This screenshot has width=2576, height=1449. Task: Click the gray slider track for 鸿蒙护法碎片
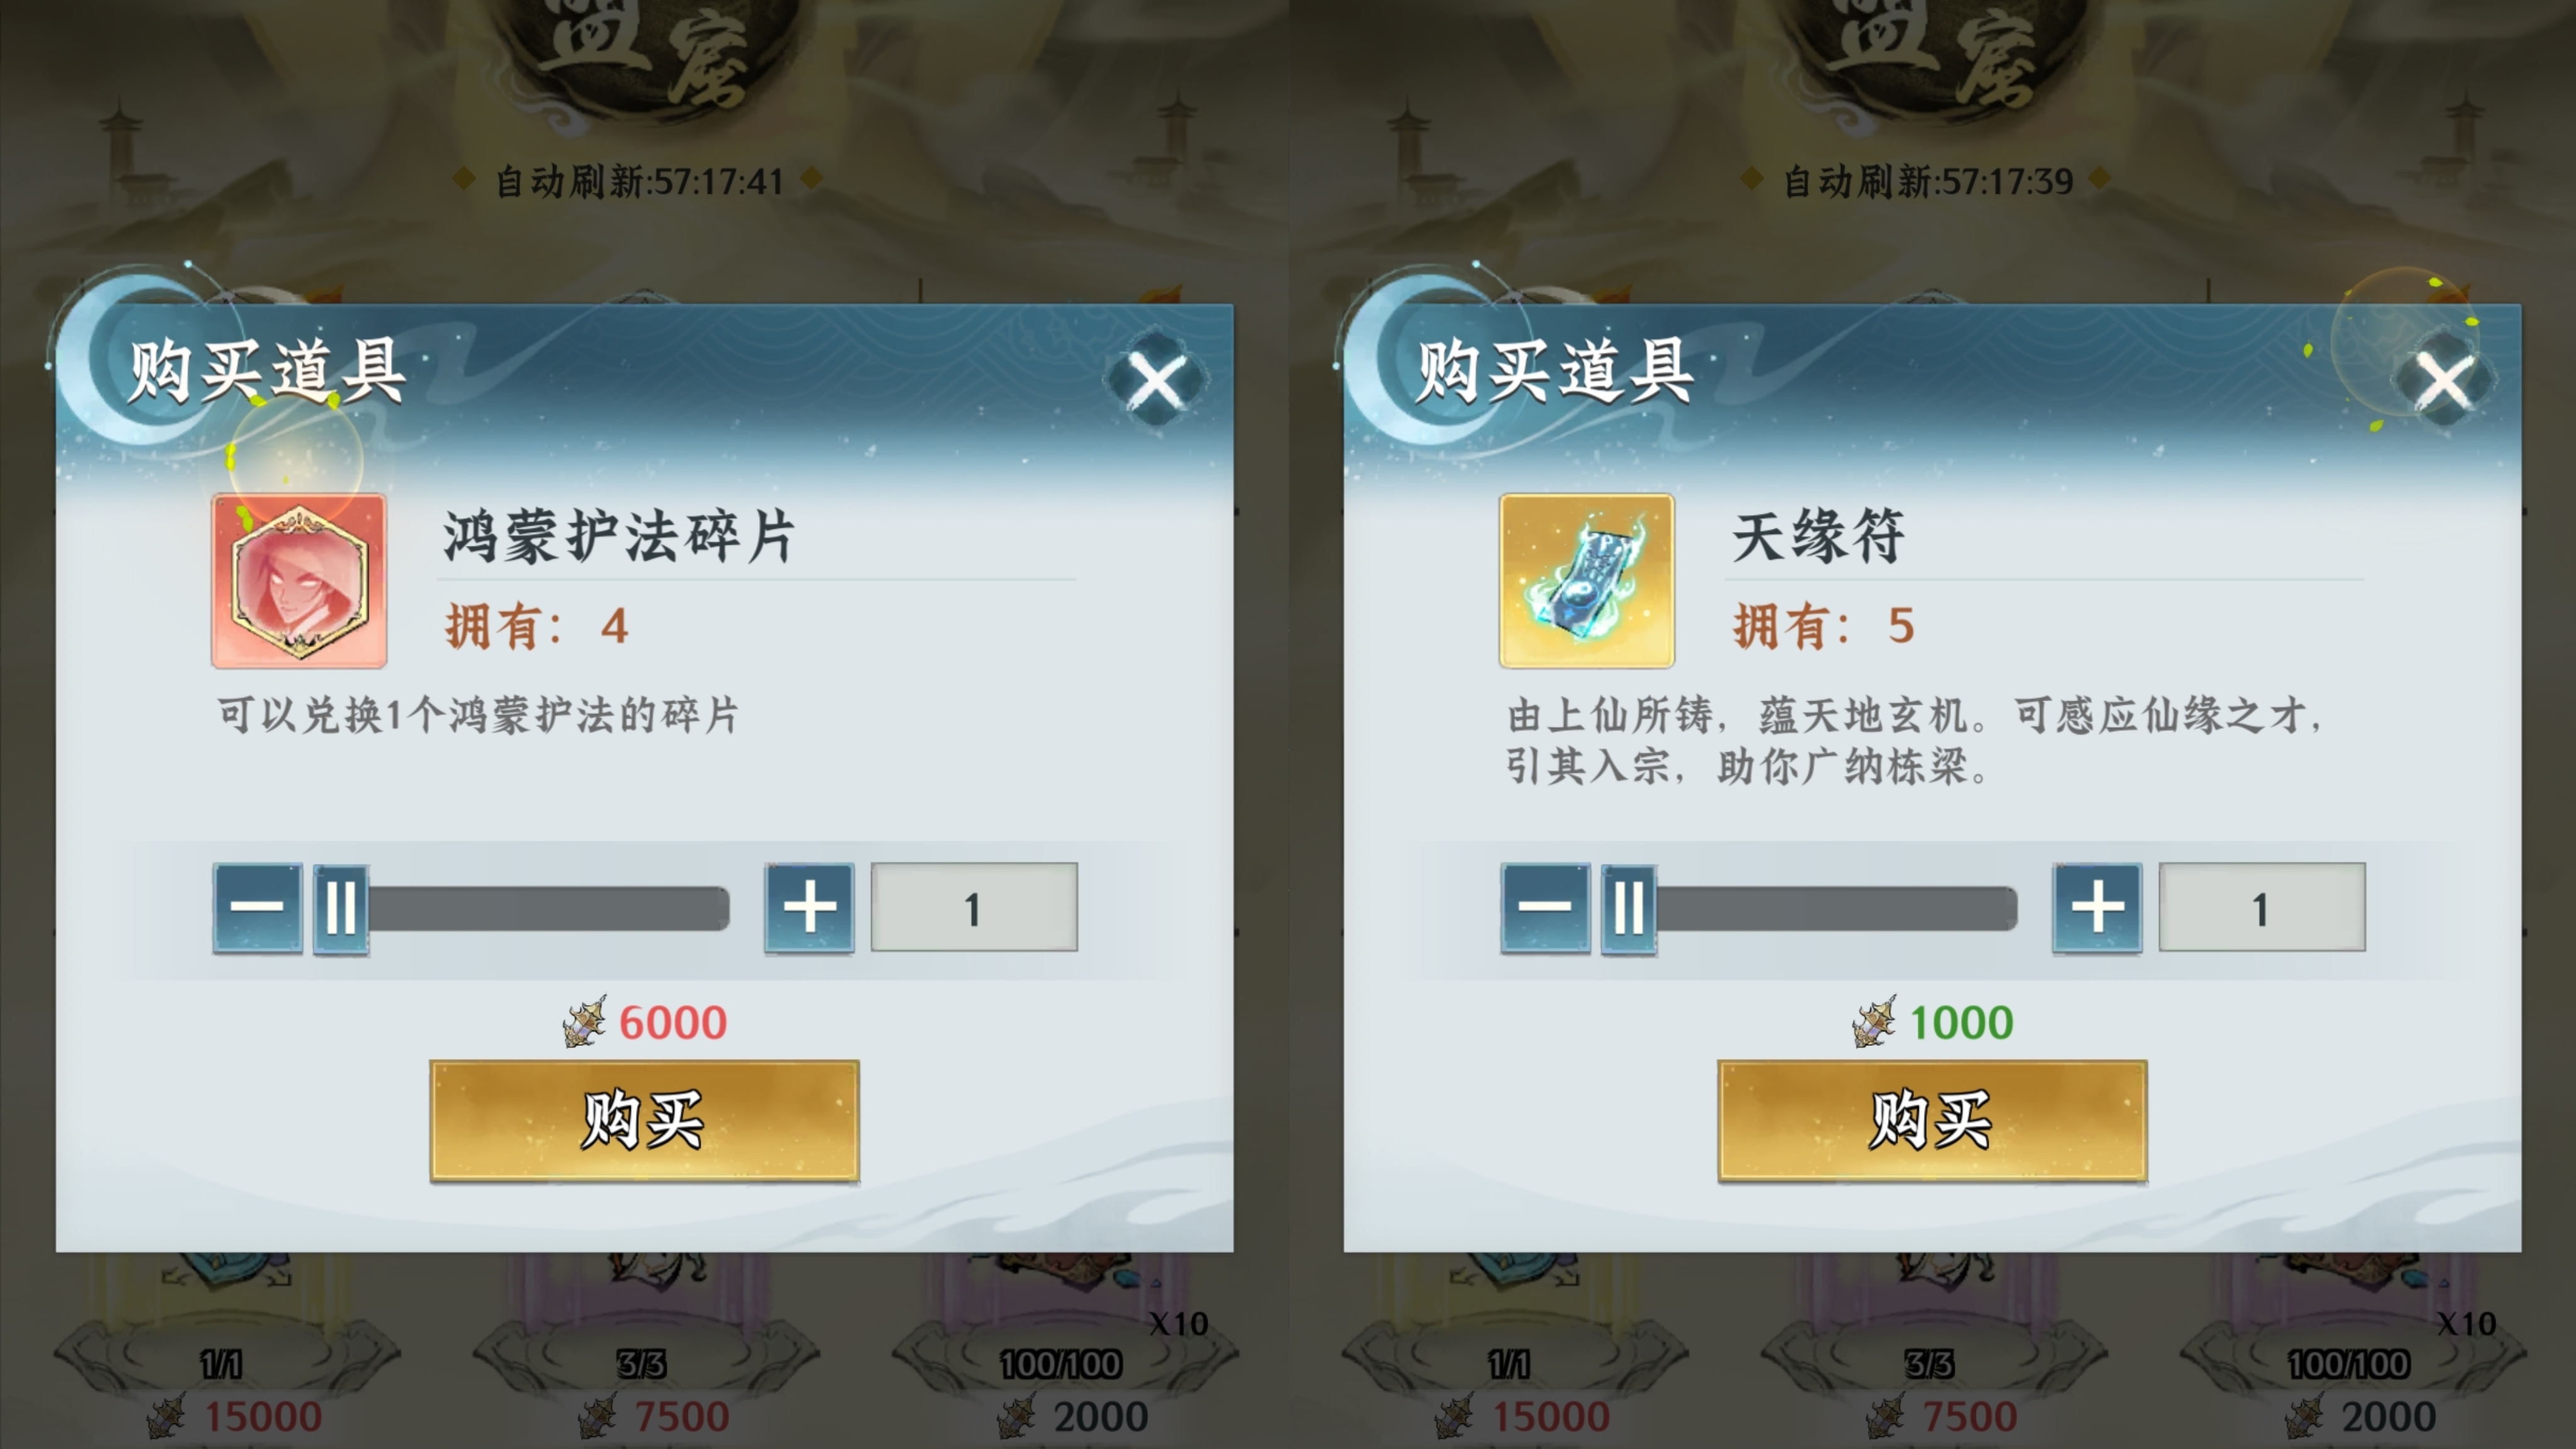click(x=549, y=909)
